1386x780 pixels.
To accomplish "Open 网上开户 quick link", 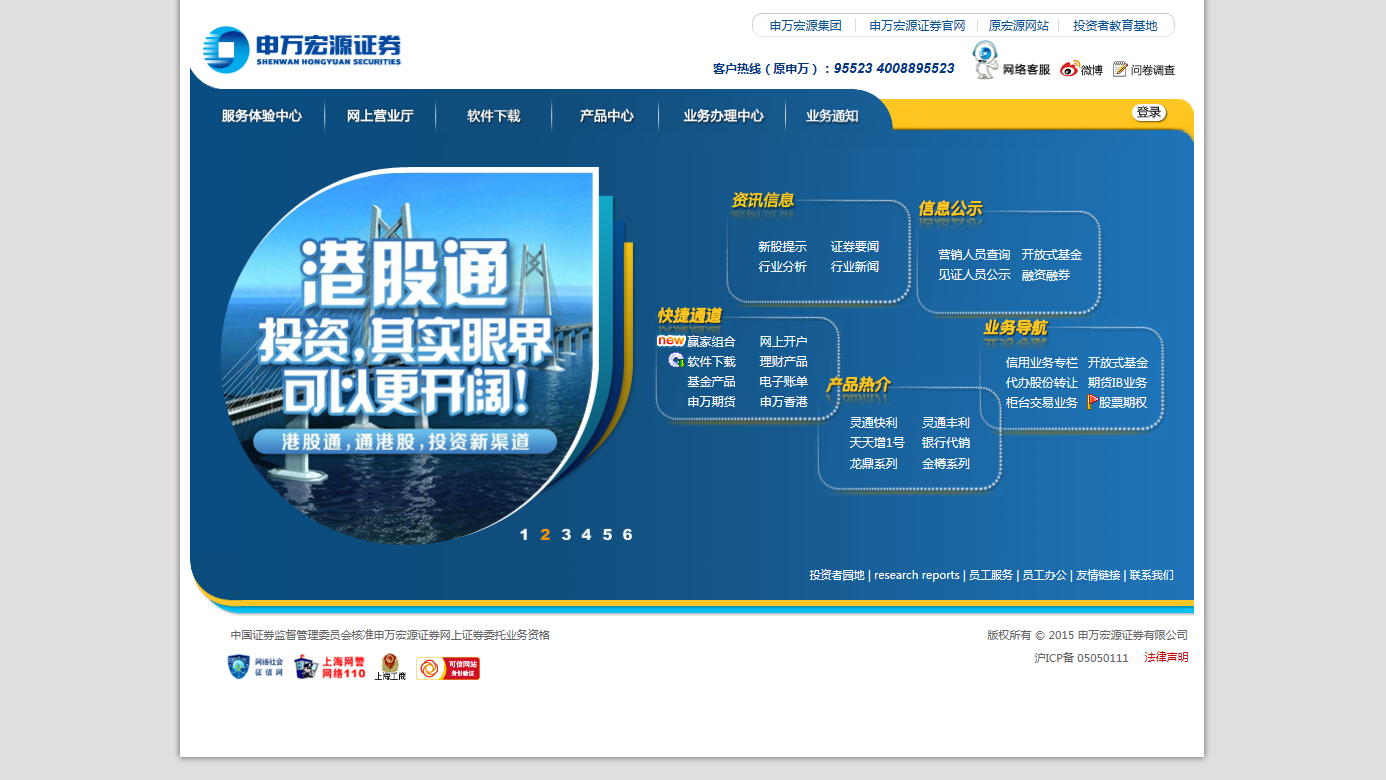I will (x=784, y=342).
